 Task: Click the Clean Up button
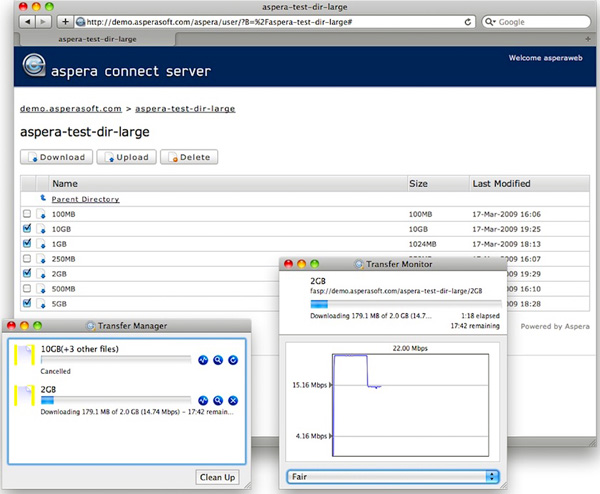(x=217, y=476)
